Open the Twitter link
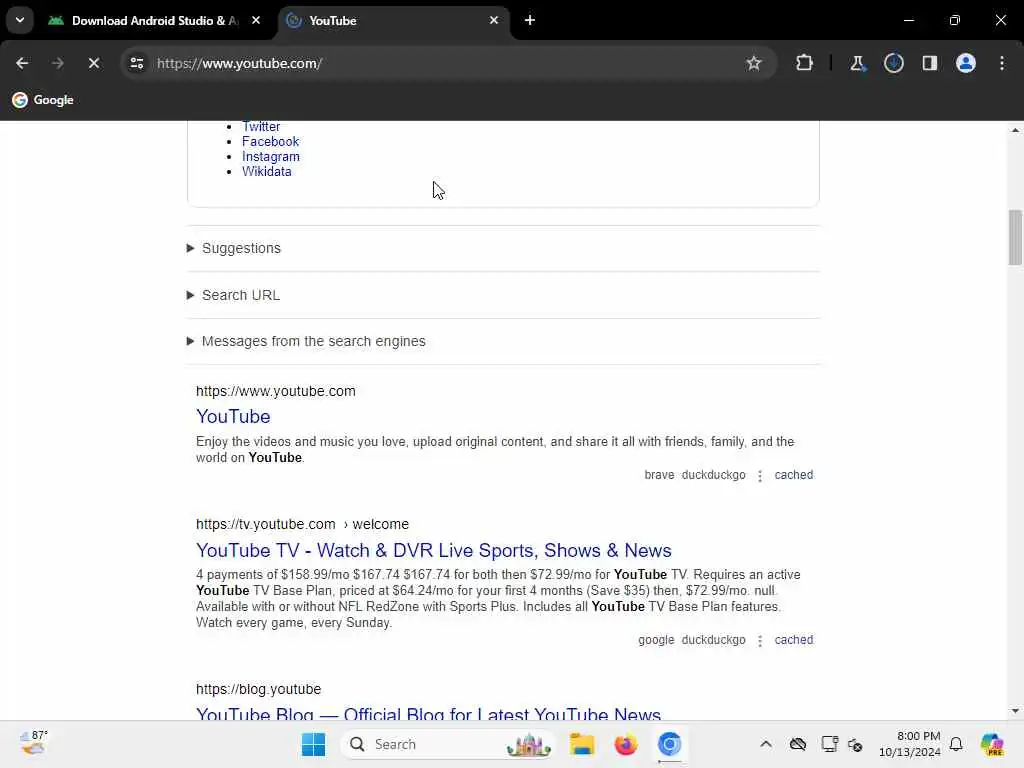The height and width of the screenshot is (768, 1024). pyautogui.click(x=261, y=127)
